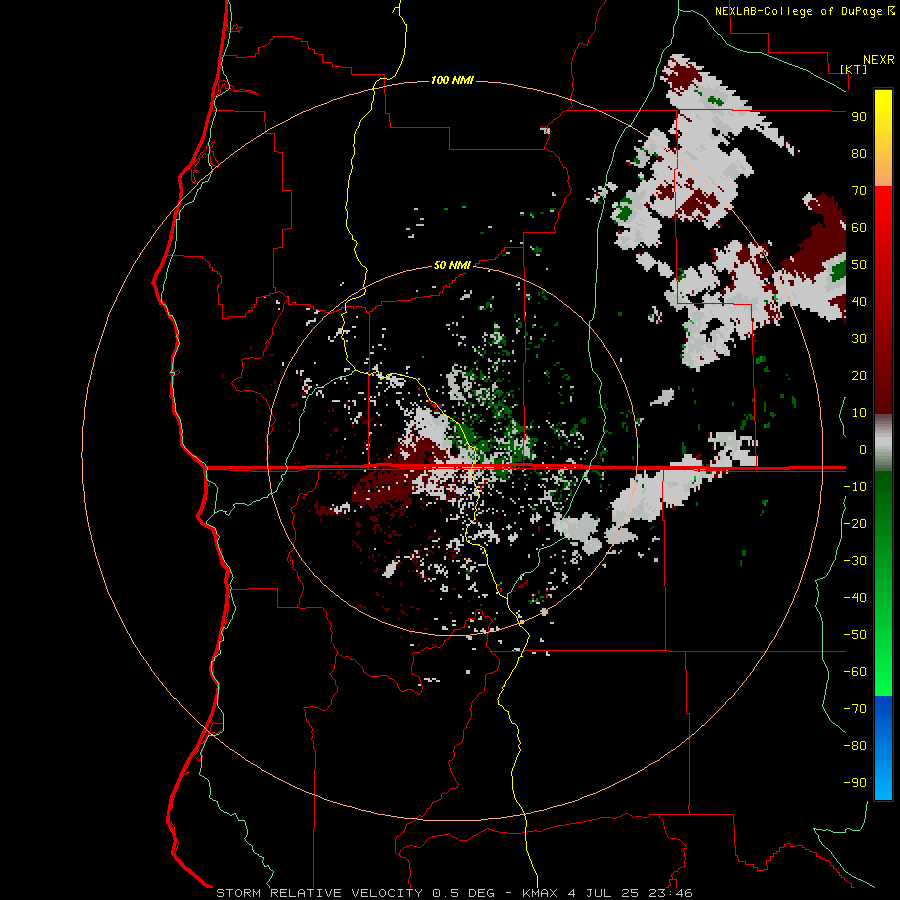Image resolution: width=900 pixels, height=900 pixels.
Task: Click the 10 value on the velocity scale
Action: 859,413
